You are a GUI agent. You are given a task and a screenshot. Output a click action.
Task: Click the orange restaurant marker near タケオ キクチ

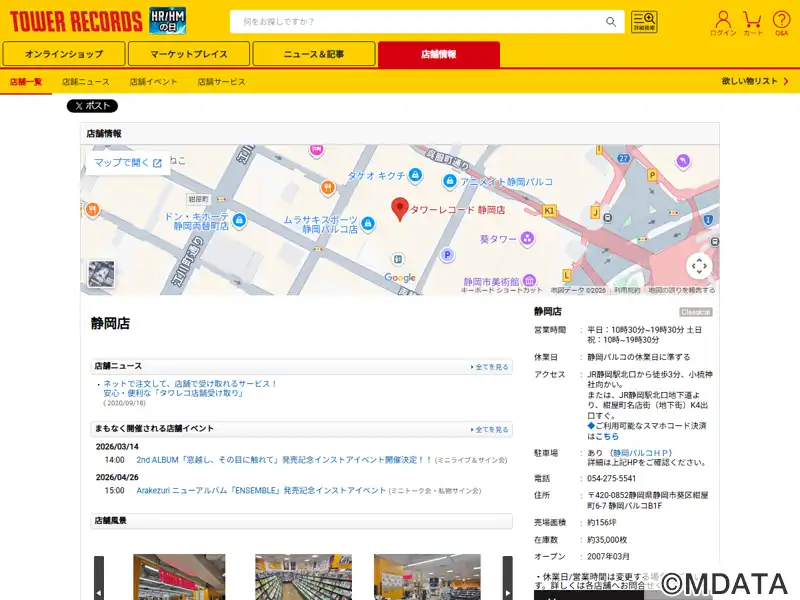coord(328,188)
